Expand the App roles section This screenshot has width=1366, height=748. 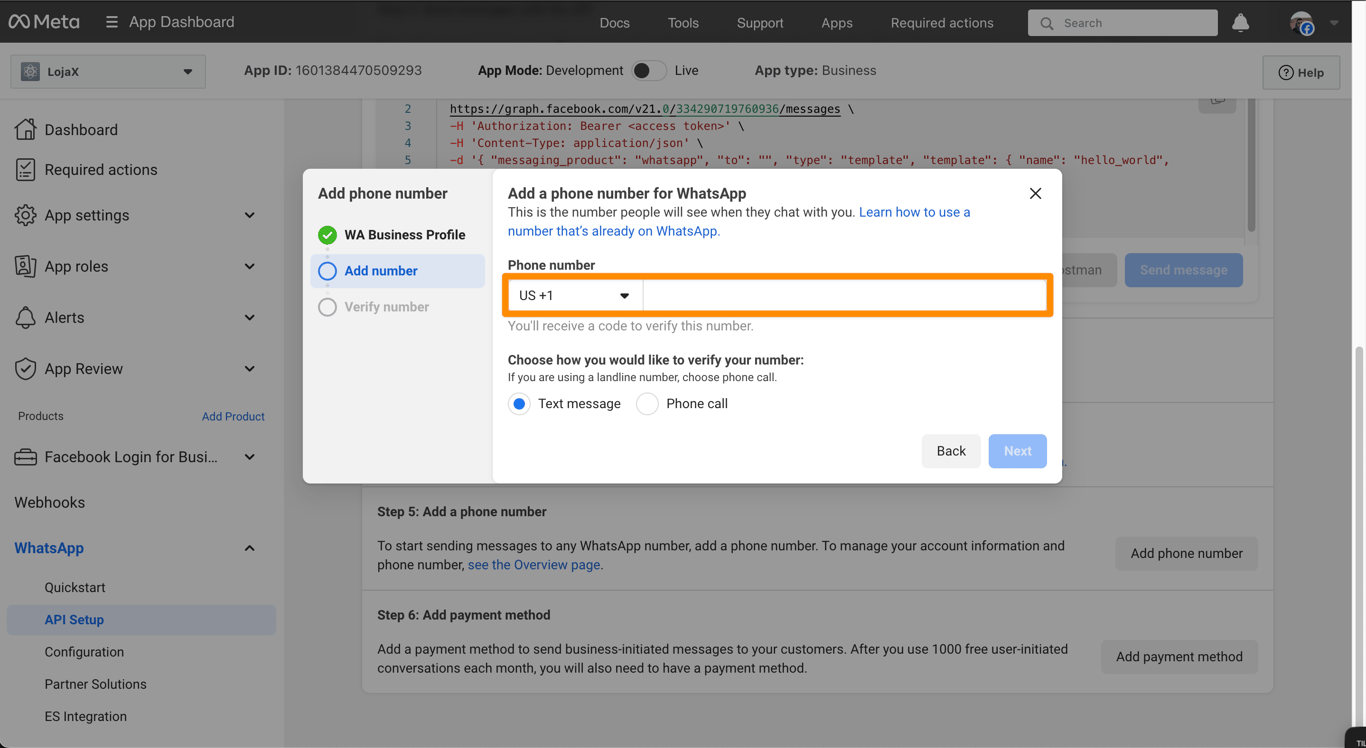[x=249, y=266]
